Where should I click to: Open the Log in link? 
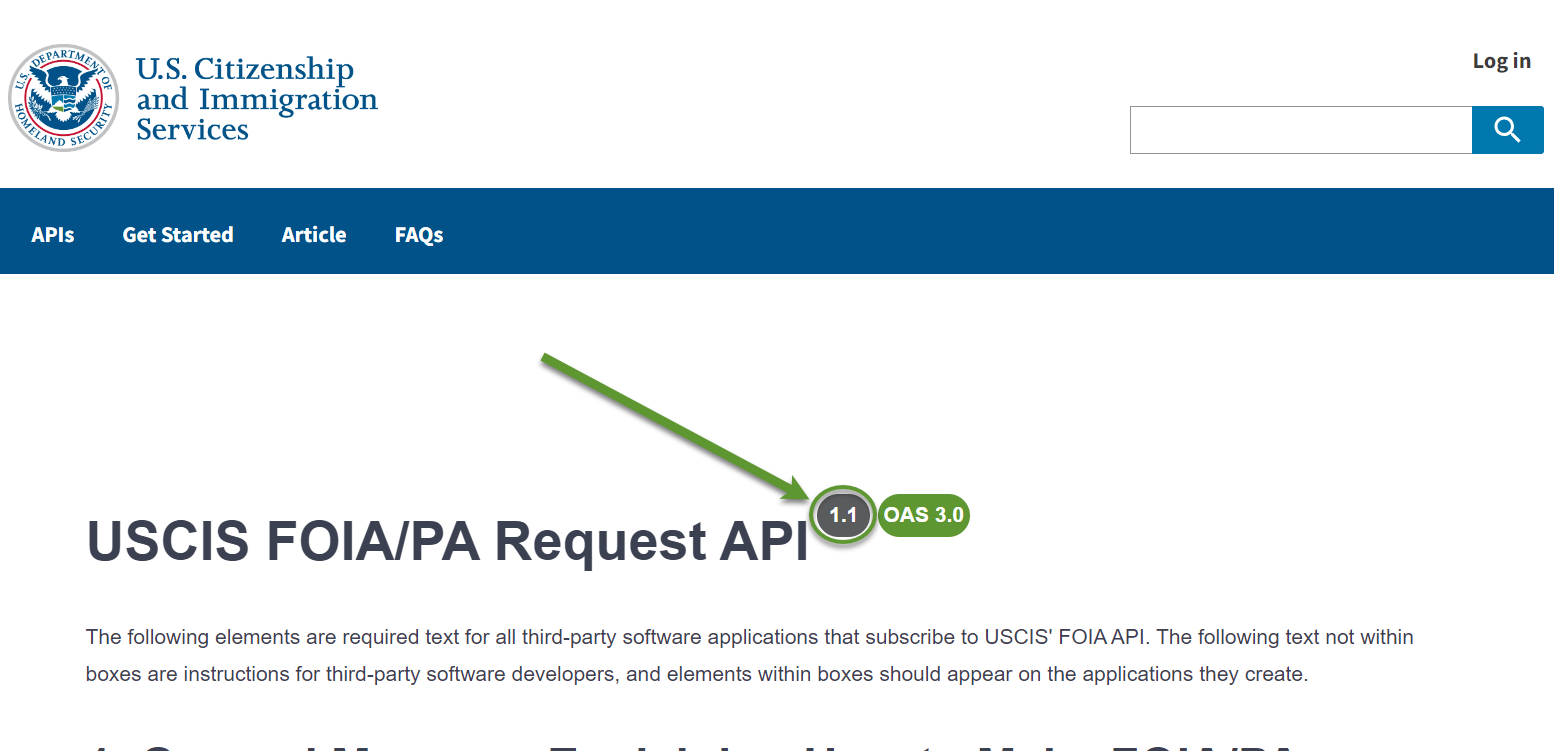click(1501, 61)
